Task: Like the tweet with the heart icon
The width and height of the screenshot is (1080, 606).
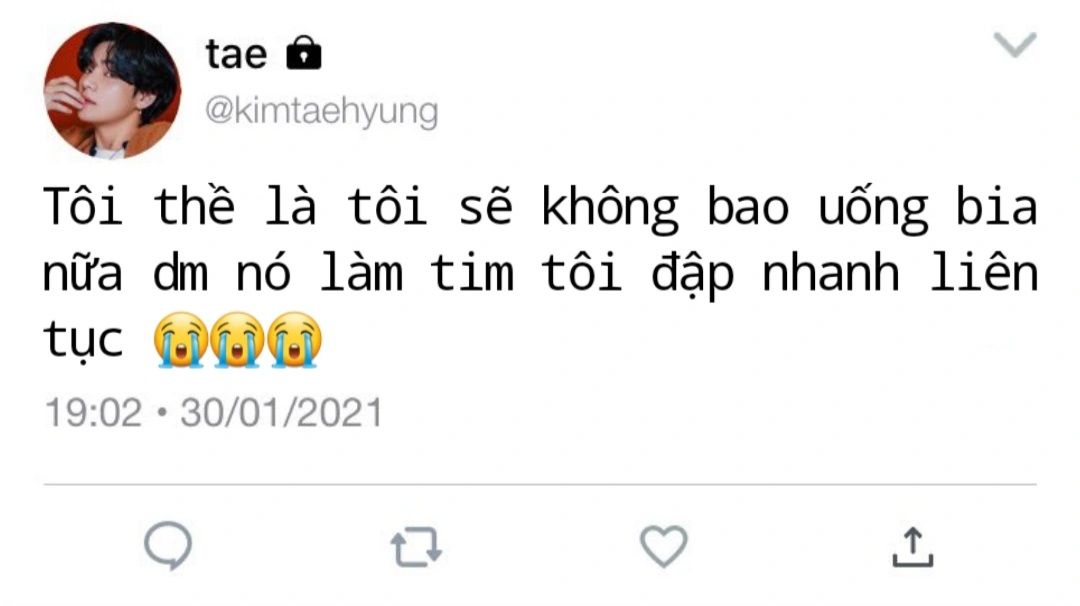Action: [664, 546]
